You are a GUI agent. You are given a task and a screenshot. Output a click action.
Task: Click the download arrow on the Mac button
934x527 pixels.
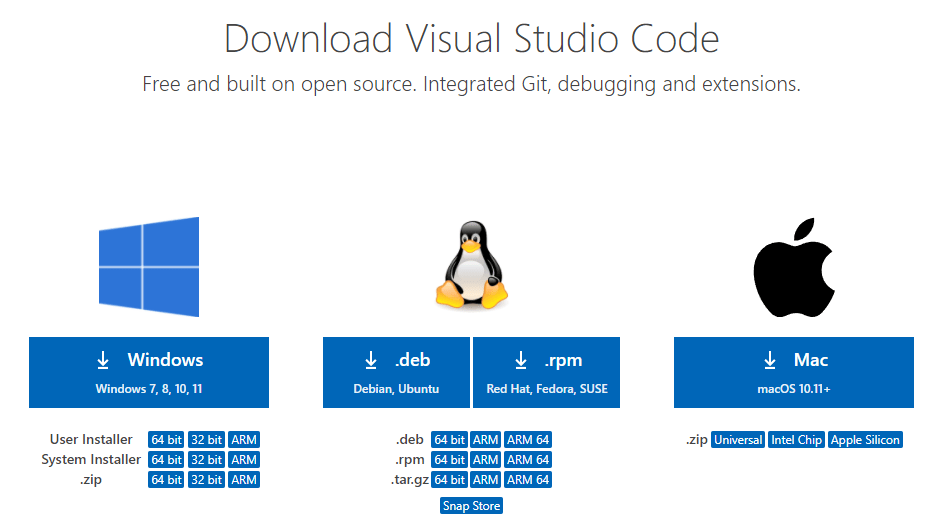click(770, 360)
